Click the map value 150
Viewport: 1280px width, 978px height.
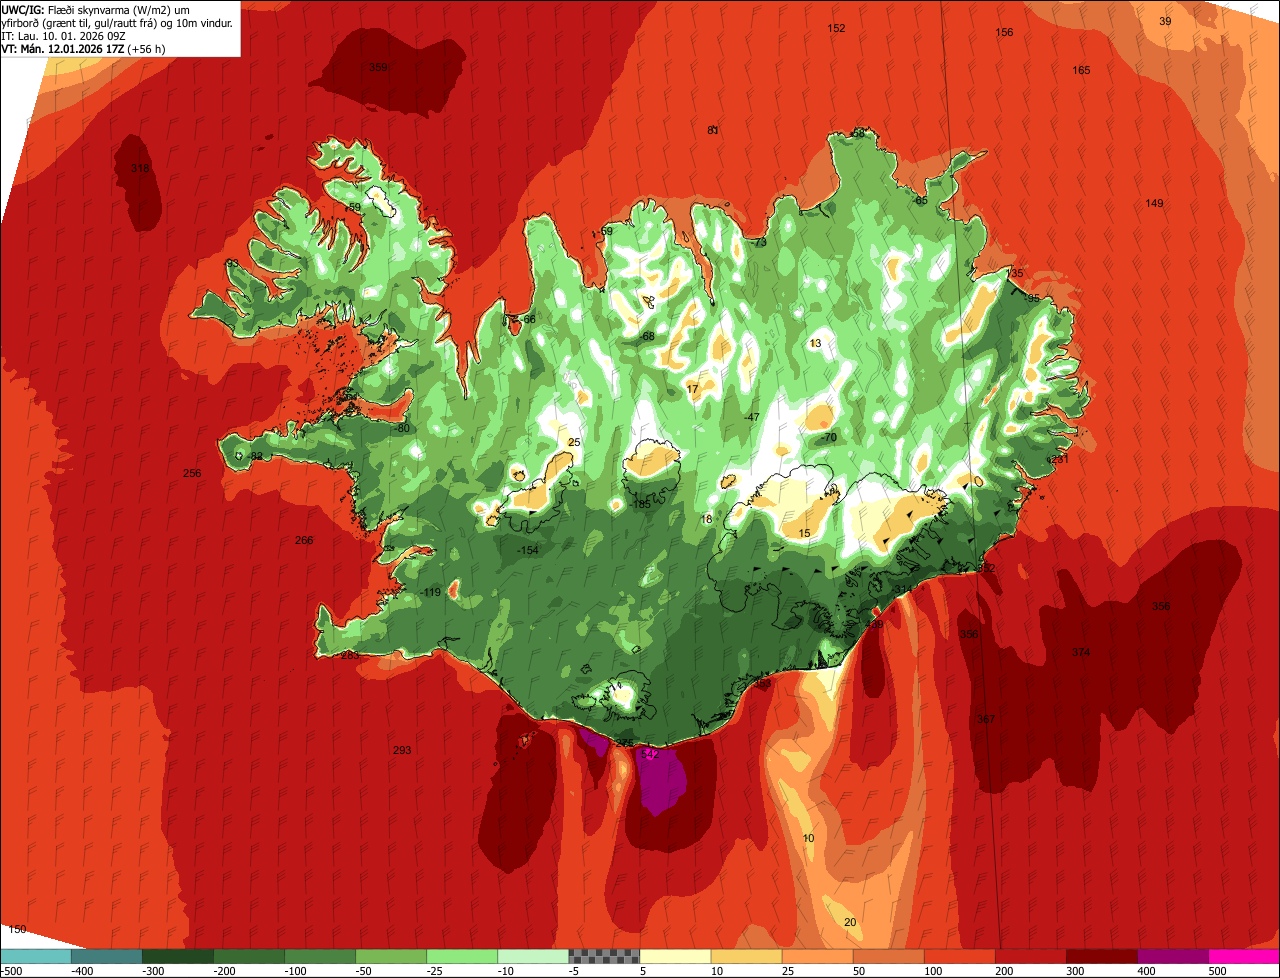pos(17,930)
